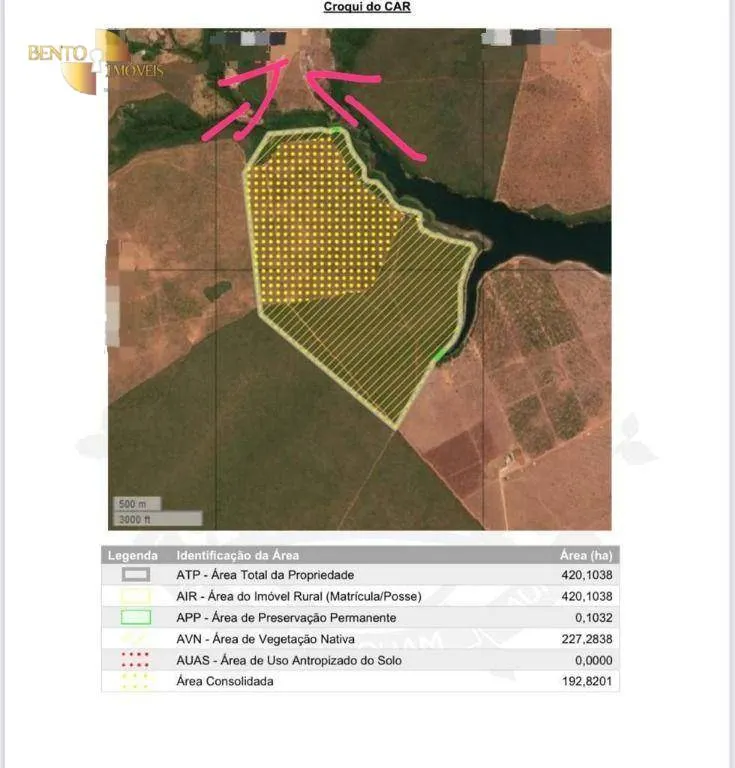Click 'AVN - Área de Vegetação Nativa'
This screenshot has width=735, height=768.
click(x=265, y=639)
